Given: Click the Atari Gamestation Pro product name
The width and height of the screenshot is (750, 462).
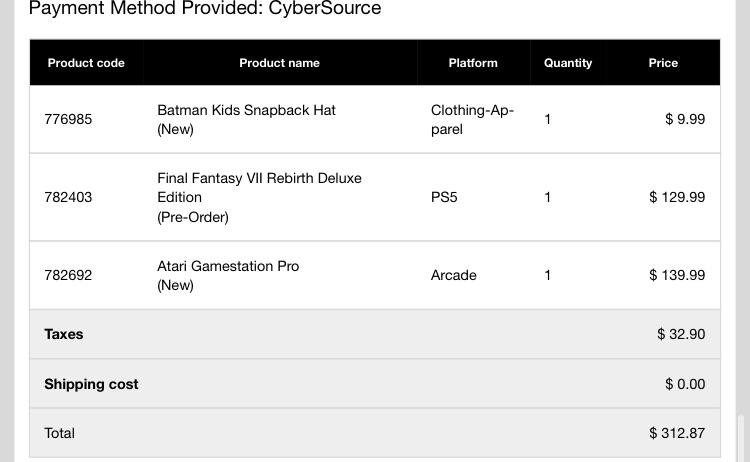Looking at the screenshot, I should pyautogui.click(x=228, y=266).
